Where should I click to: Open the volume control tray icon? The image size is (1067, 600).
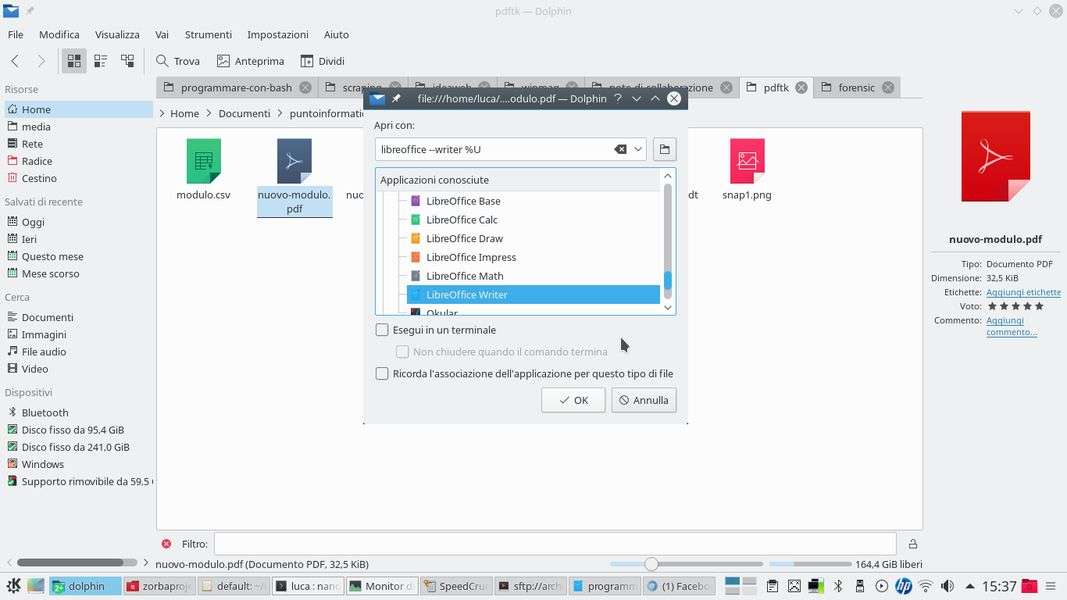click(947, 586)
